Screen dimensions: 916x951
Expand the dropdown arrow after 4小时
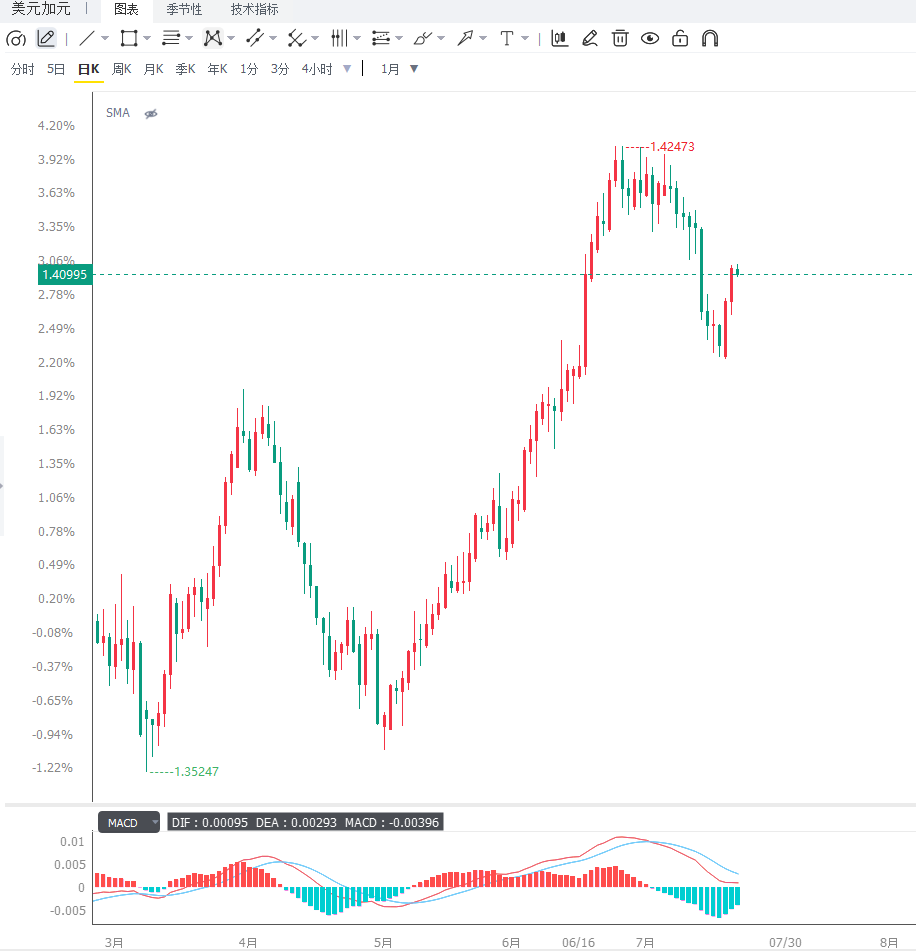(347, 69)
